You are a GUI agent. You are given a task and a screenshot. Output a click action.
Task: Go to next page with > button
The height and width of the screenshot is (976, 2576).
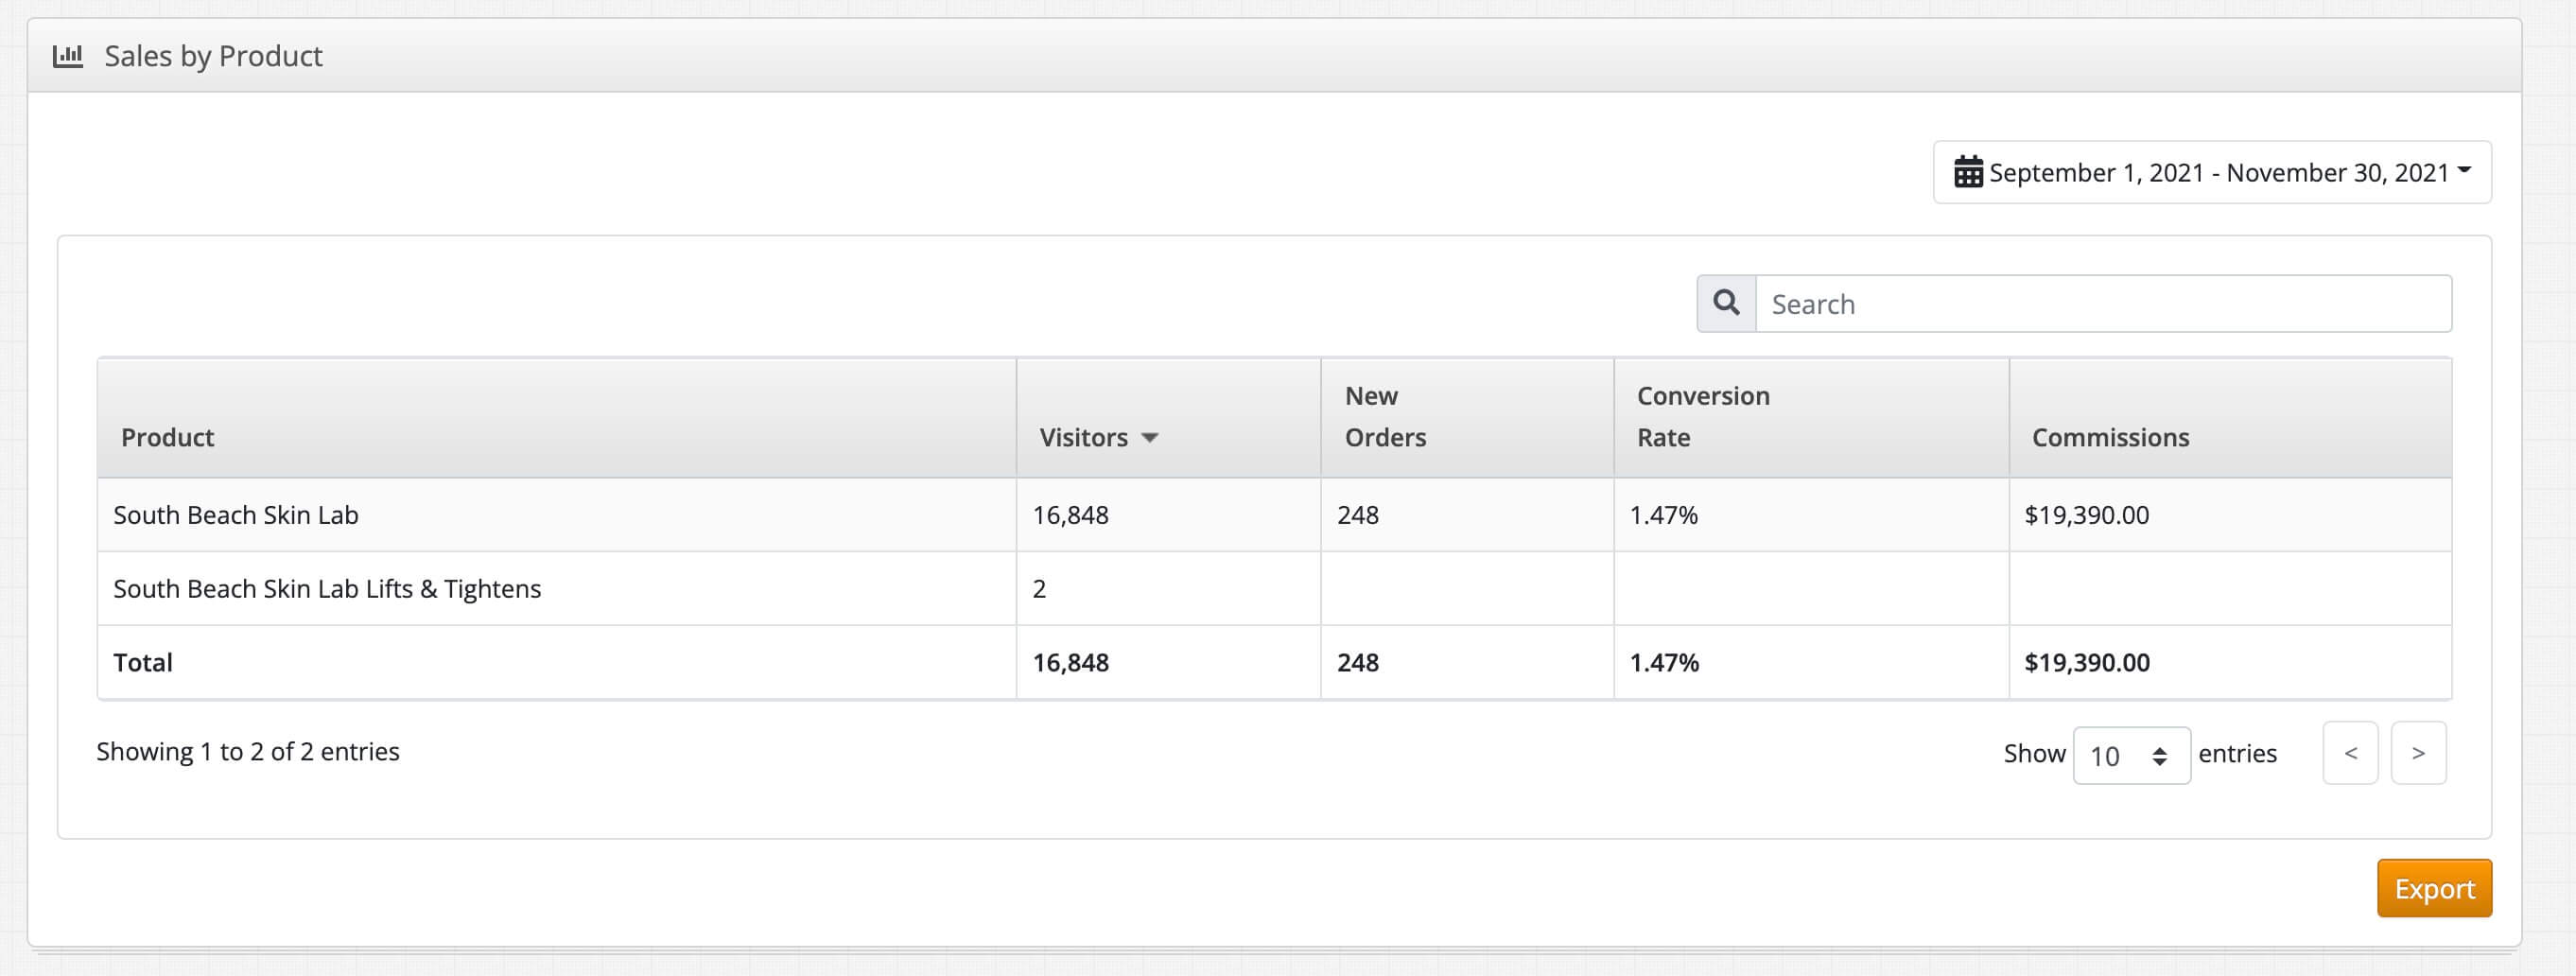tap(2418, 753)
